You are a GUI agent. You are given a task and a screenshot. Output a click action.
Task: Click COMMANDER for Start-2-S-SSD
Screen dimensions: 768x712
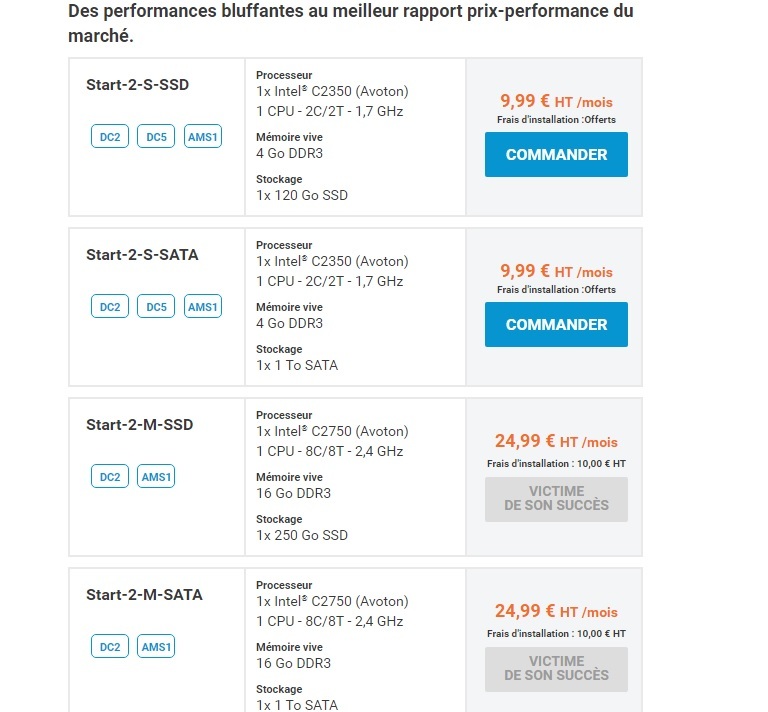556,155
